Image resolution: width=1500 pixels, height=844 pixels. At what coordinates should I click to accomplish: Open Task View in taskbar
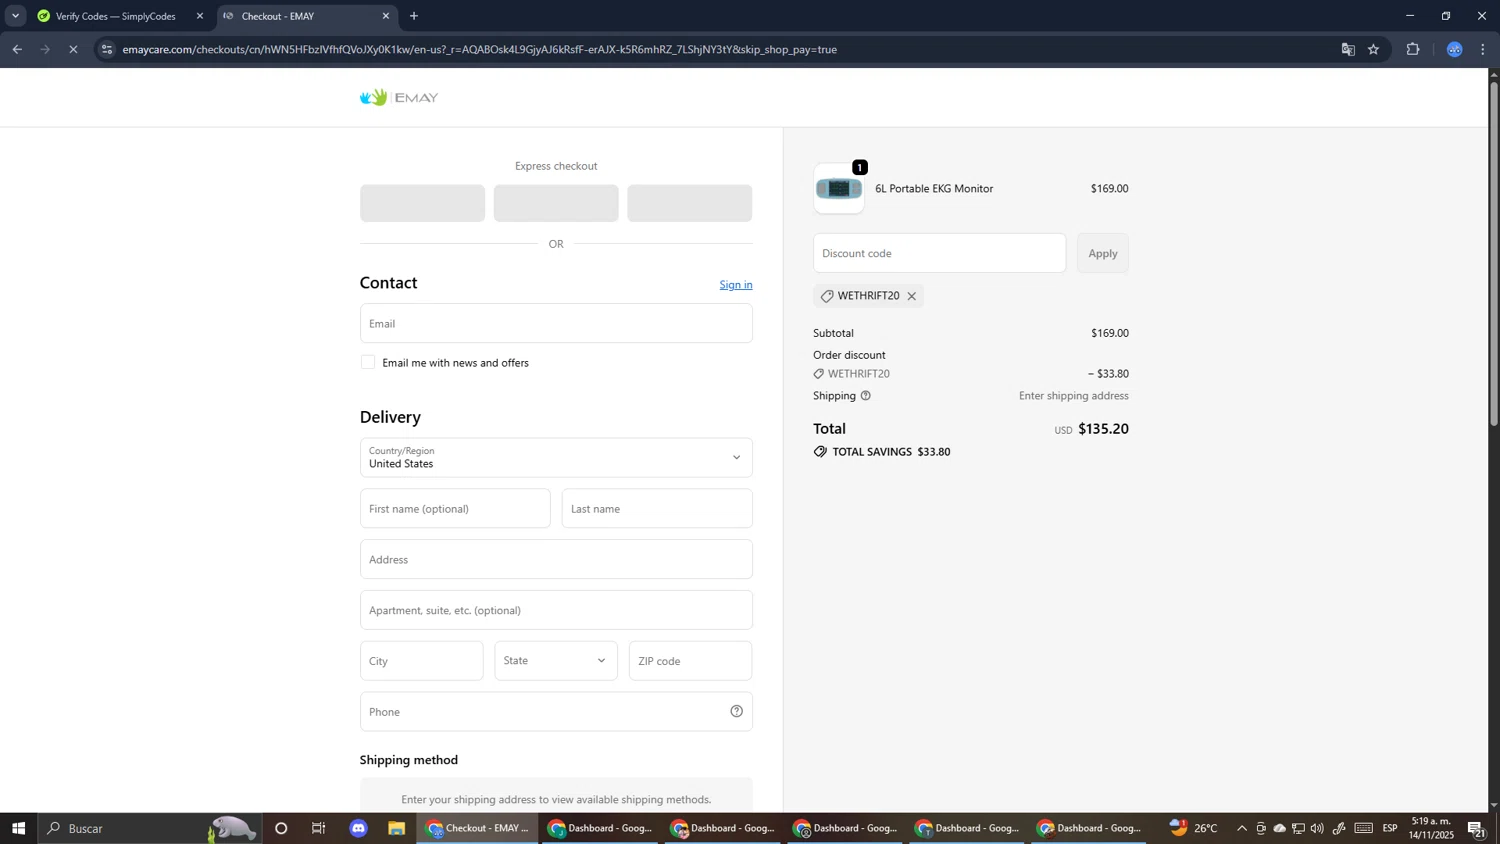tap(319, 828)
